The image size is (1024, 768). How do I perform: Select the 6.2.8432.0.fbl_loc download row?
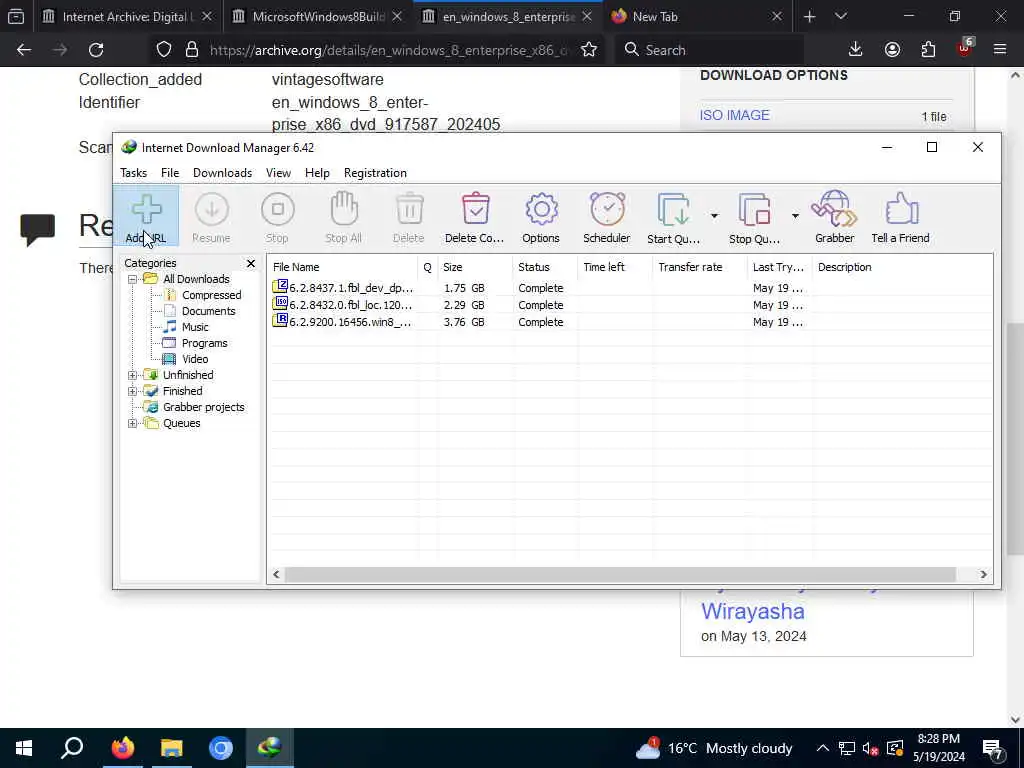click(x=630, y=305)
